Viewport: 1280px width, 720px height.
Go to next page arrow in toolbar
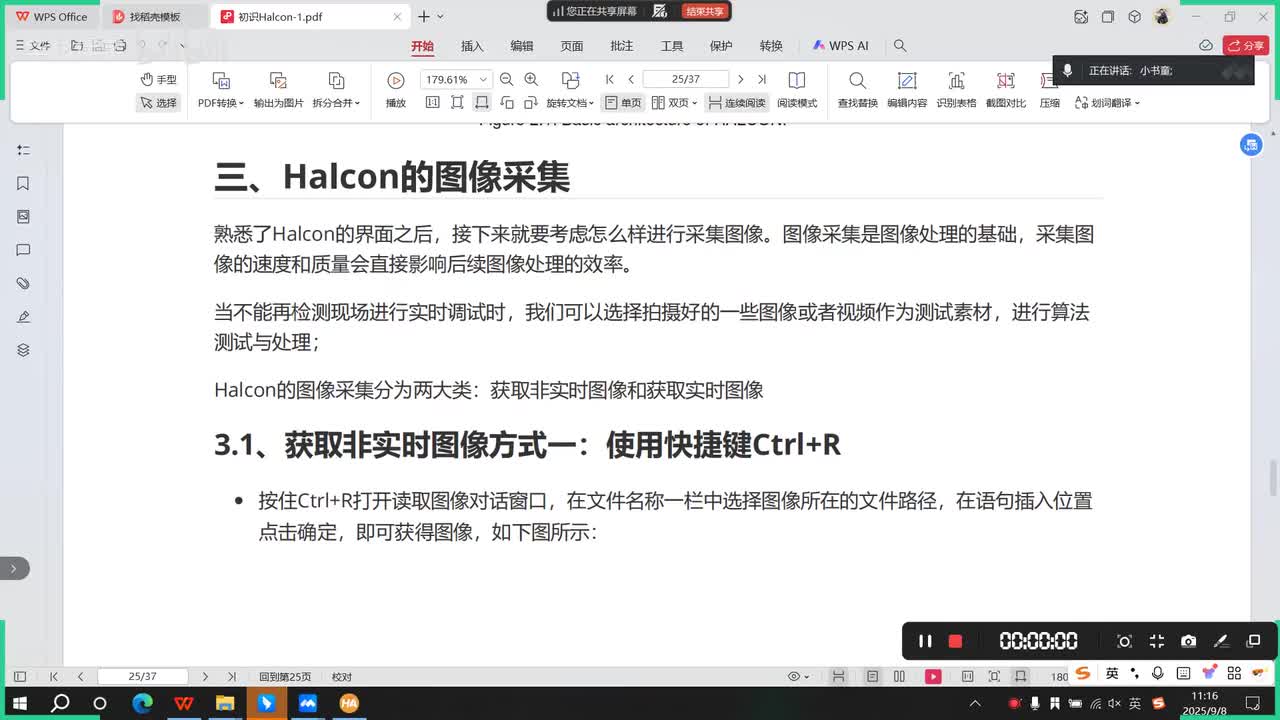[740, 80]
